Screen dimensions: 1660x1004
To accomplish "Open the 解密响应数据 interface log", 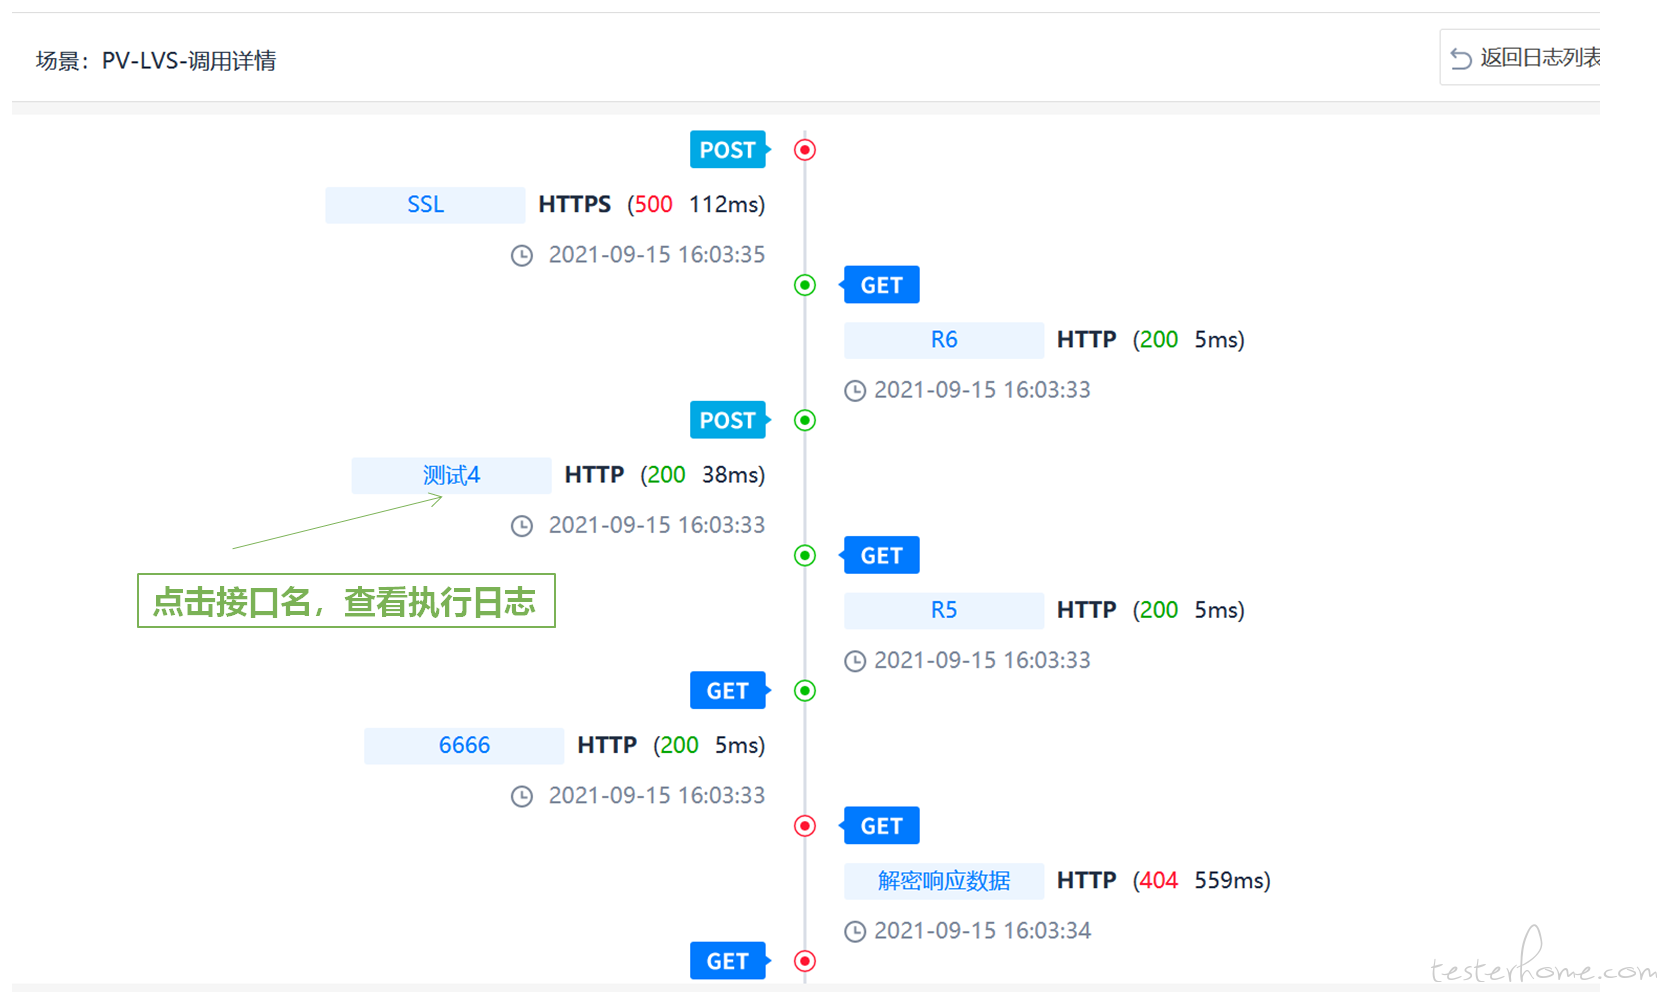I will [x=944, y=880].
